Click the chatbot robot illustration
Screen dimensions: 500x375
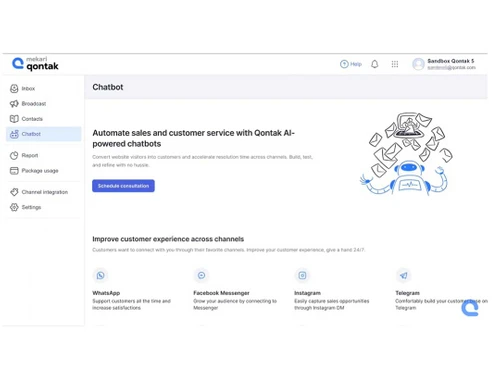tap(407, 154)
